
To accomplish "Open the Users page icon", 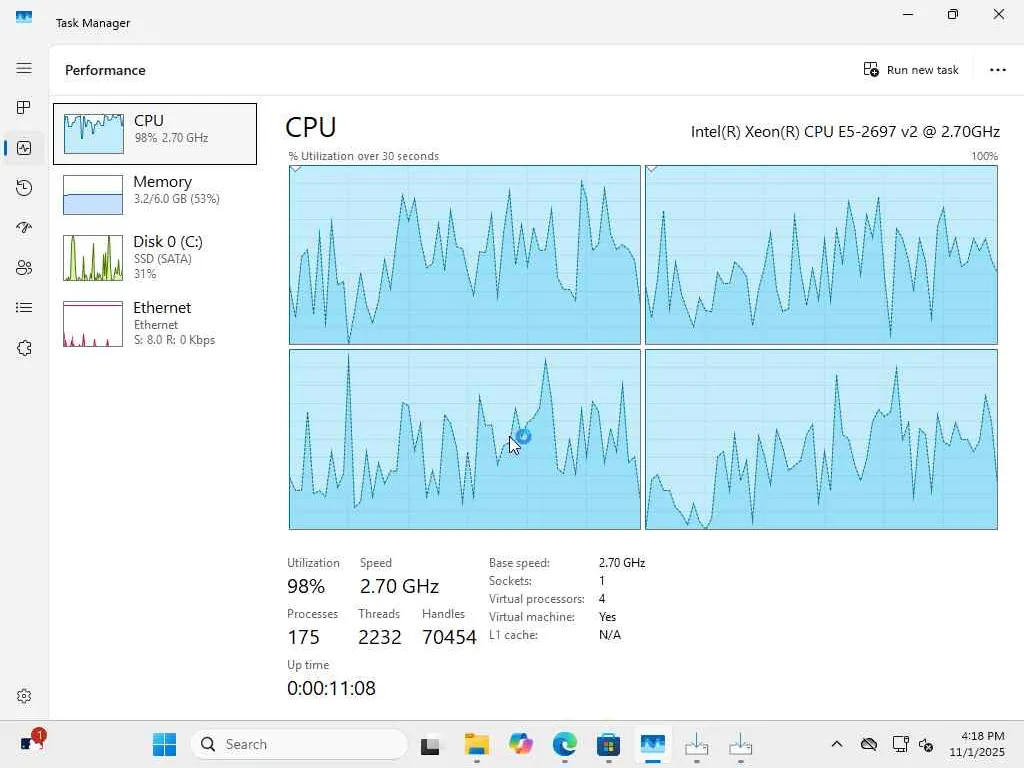I will (24, 268).
